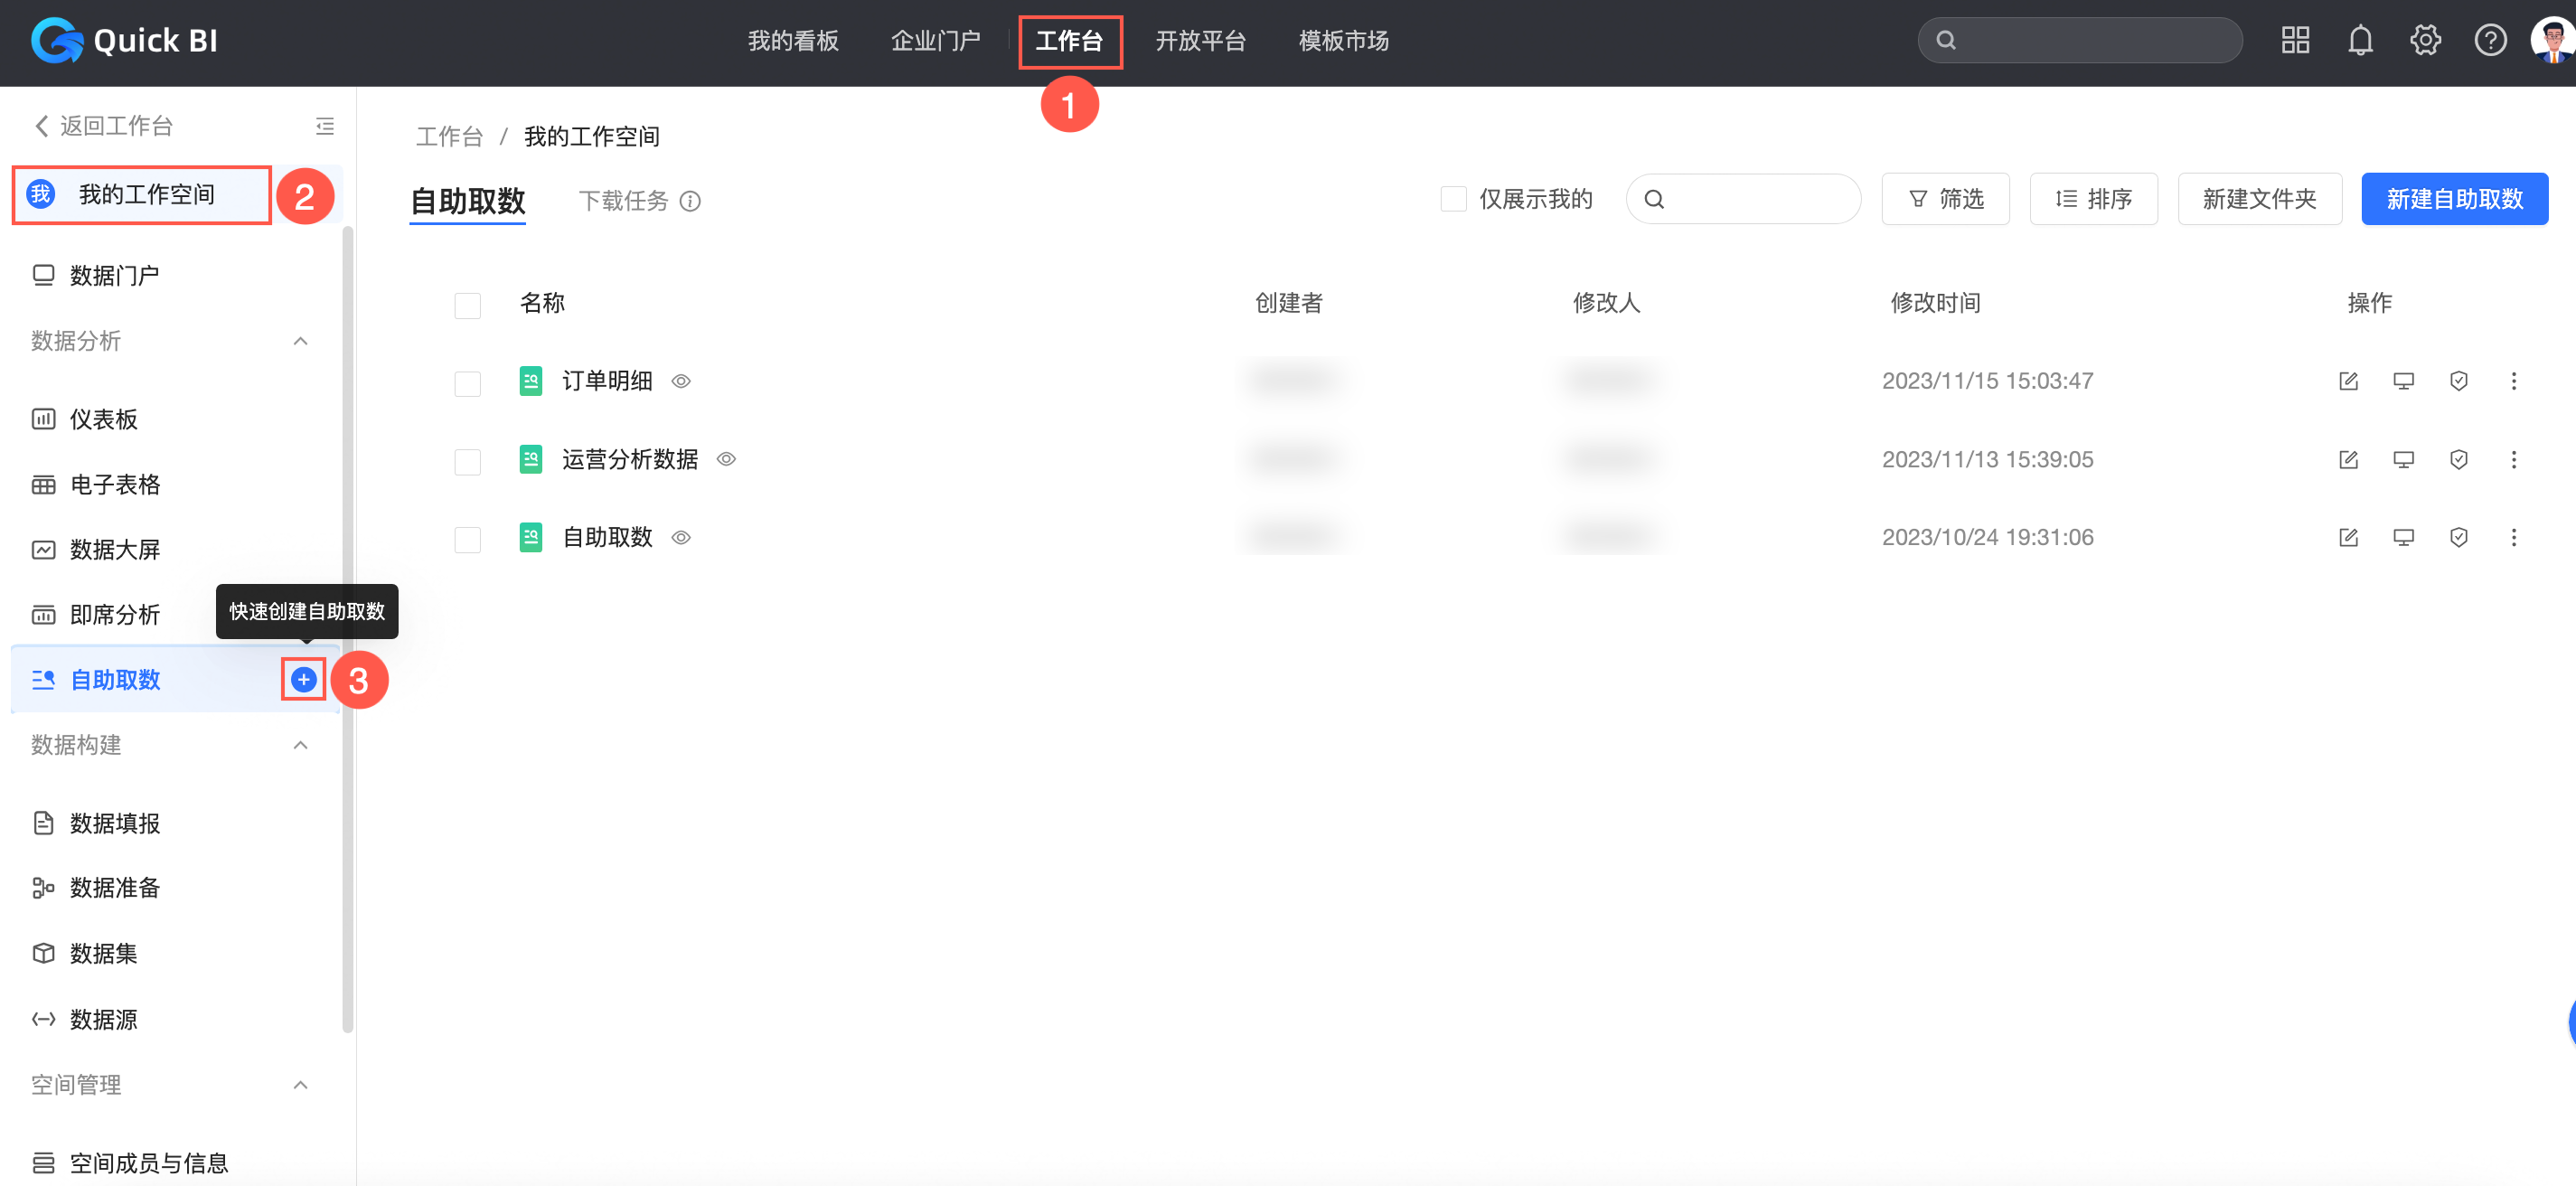Open the notification bell icon
2576x1186 pixels.
coord(2360,41)
